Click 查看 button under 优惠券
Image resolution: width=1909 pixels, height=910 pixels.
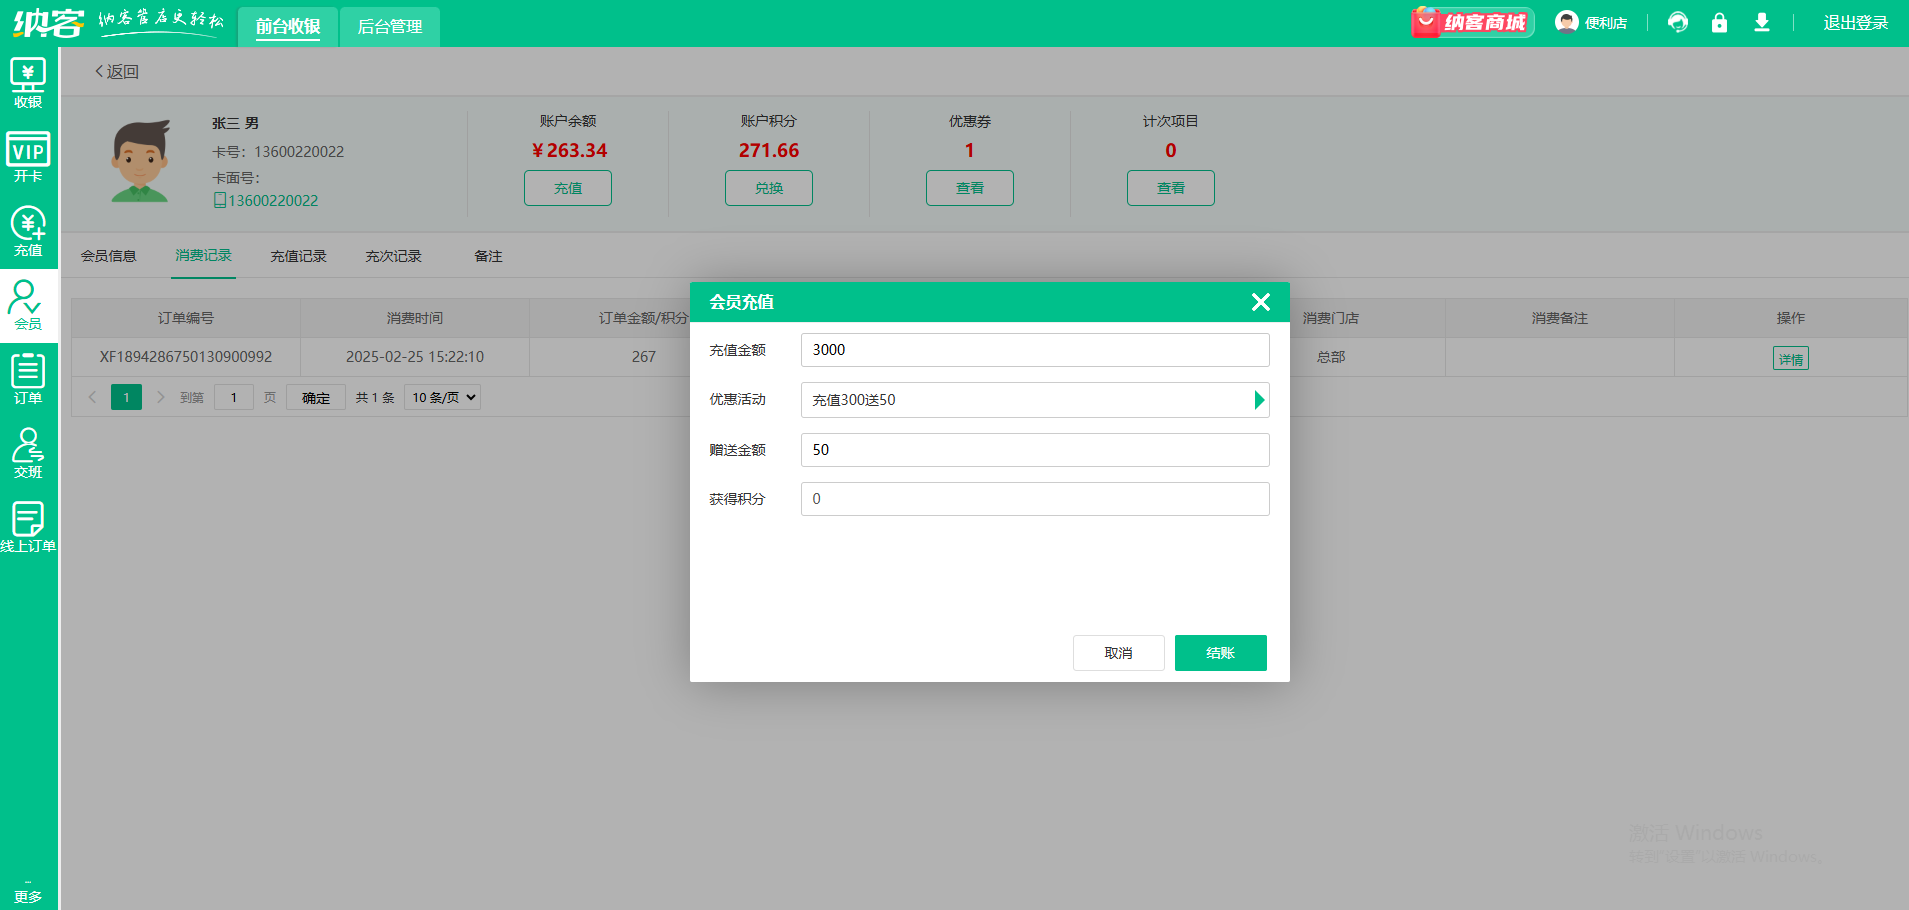[970, 188]
